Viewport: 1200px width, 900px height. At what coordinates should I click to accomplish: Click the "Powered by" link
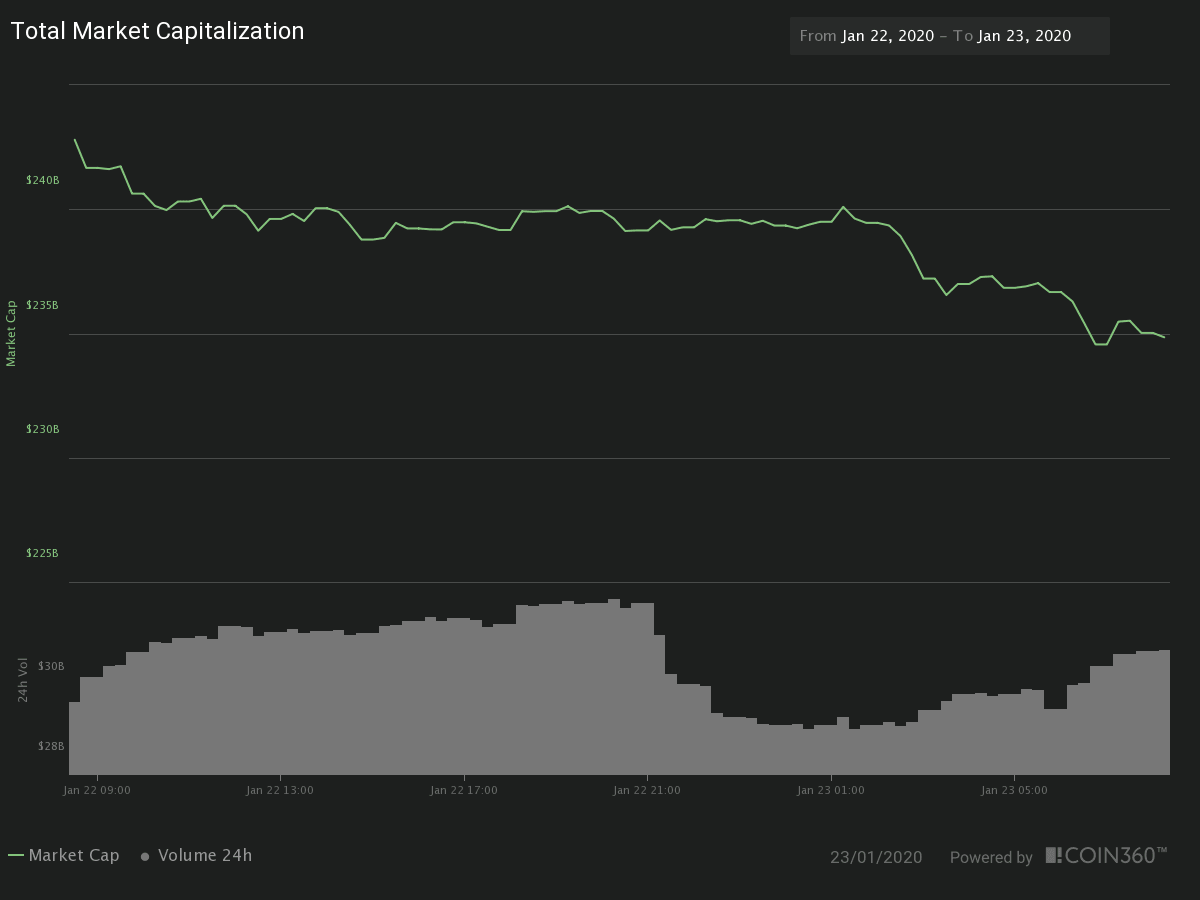(991, 857)
